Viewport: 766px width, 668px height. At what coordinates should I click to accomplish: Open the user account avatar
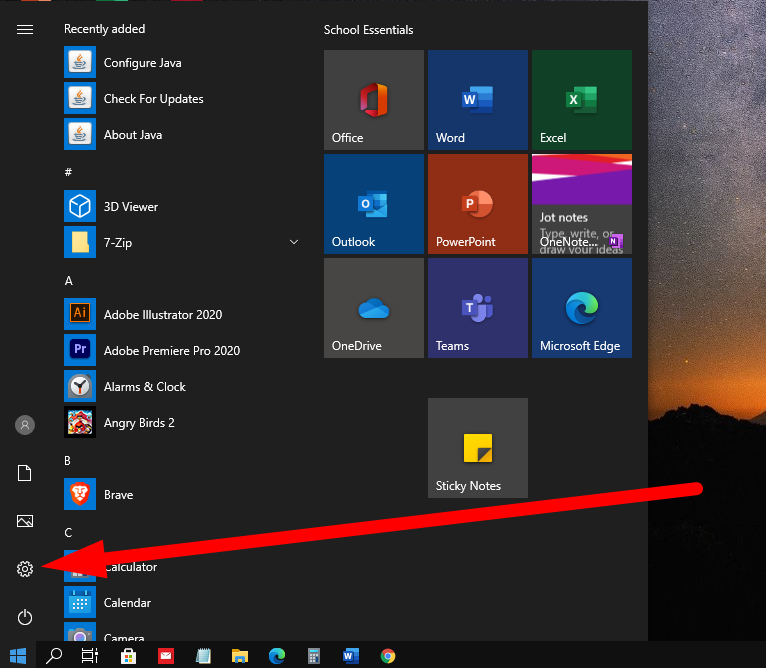(x=25, y=425)
